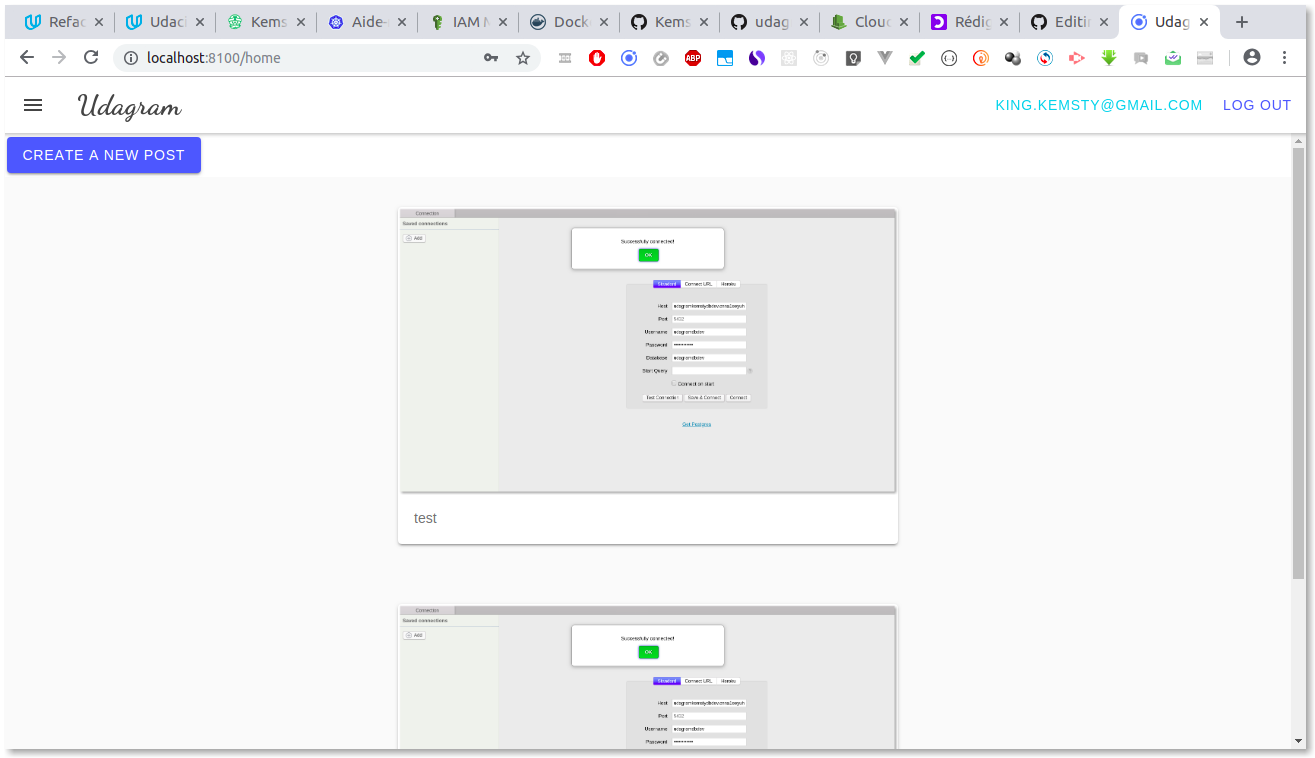Screen dimensions: 1315x758
Task: Click the Udagram logo title
Action: tap(130, 106)
